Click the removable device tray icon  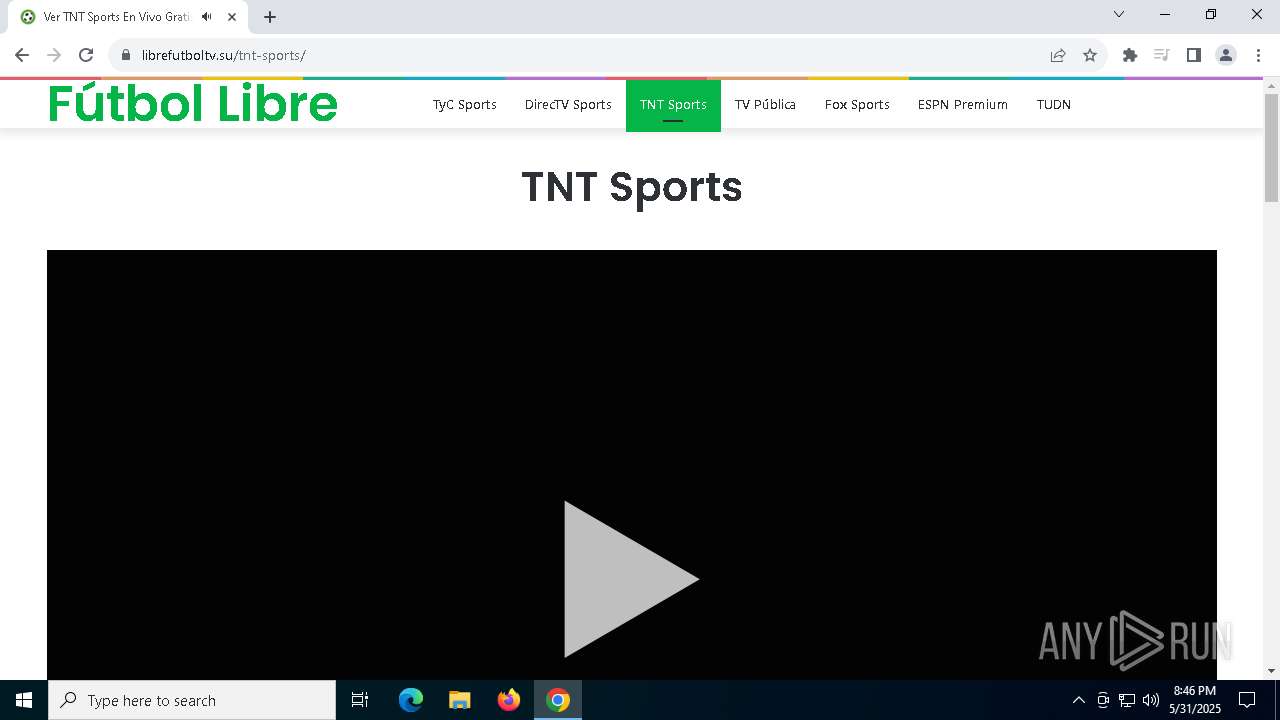pos(1103,700)
